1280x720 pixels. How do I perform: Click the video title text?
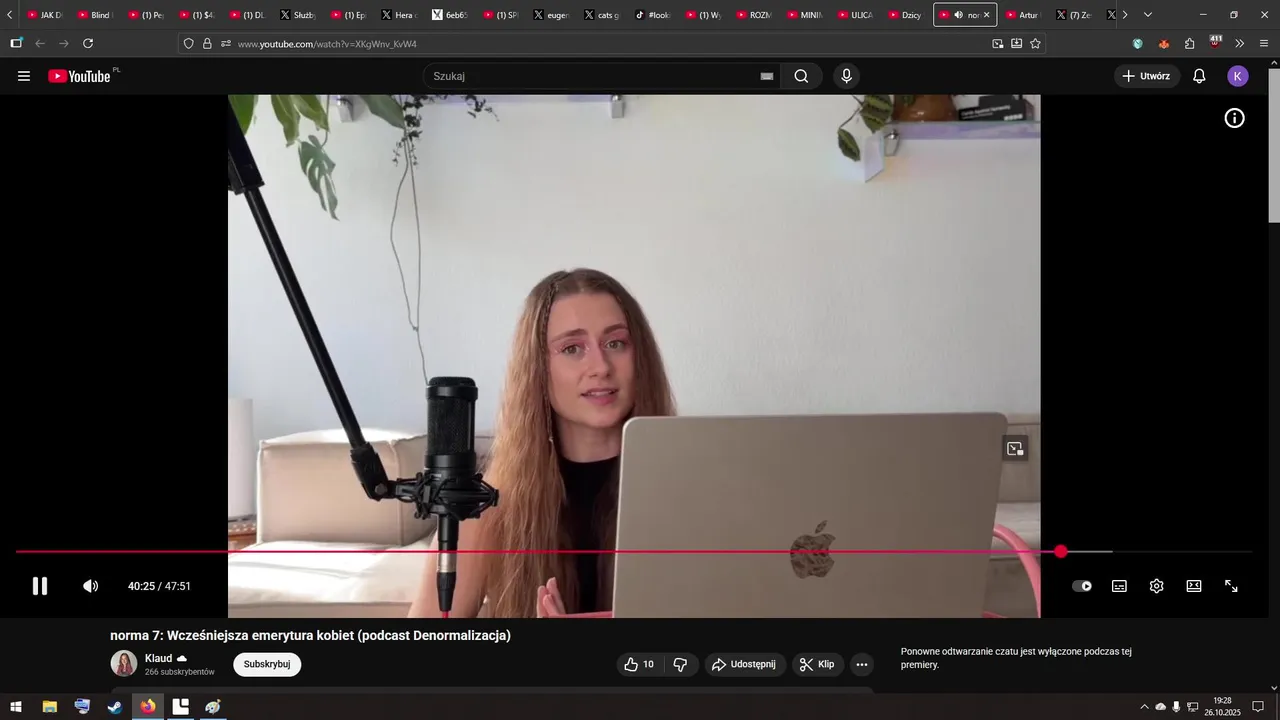(x=310, y=635)
